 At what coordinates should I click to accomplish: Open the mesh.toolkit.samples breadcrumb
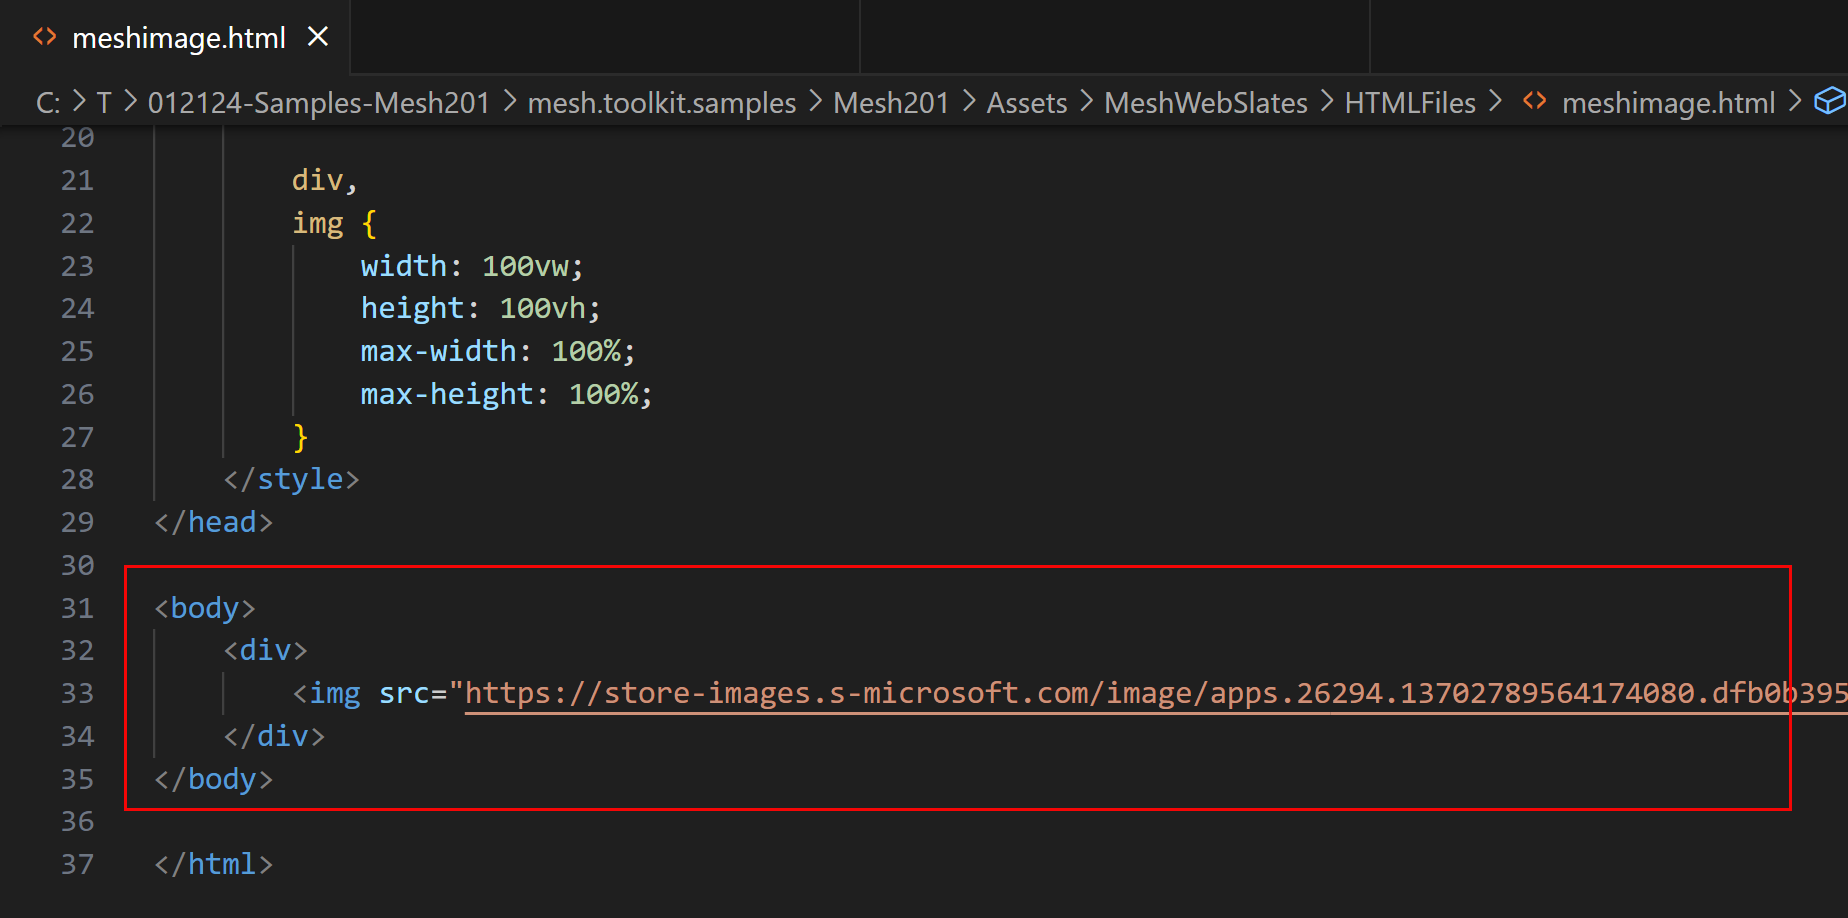[x=662, y=103]
